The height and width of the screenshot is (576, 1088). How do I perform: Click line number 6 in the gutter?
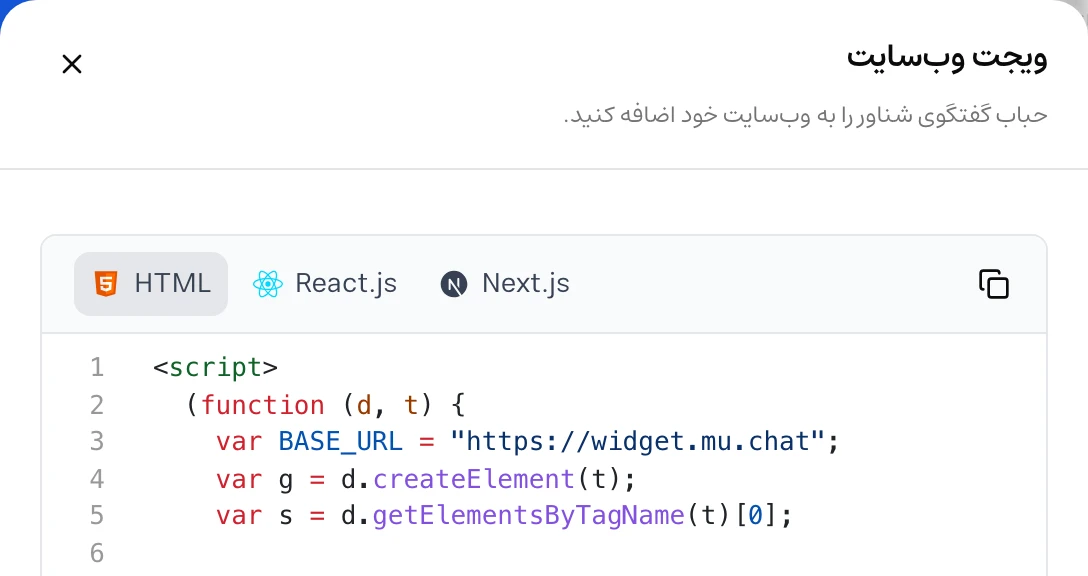(x=97, y=553)
